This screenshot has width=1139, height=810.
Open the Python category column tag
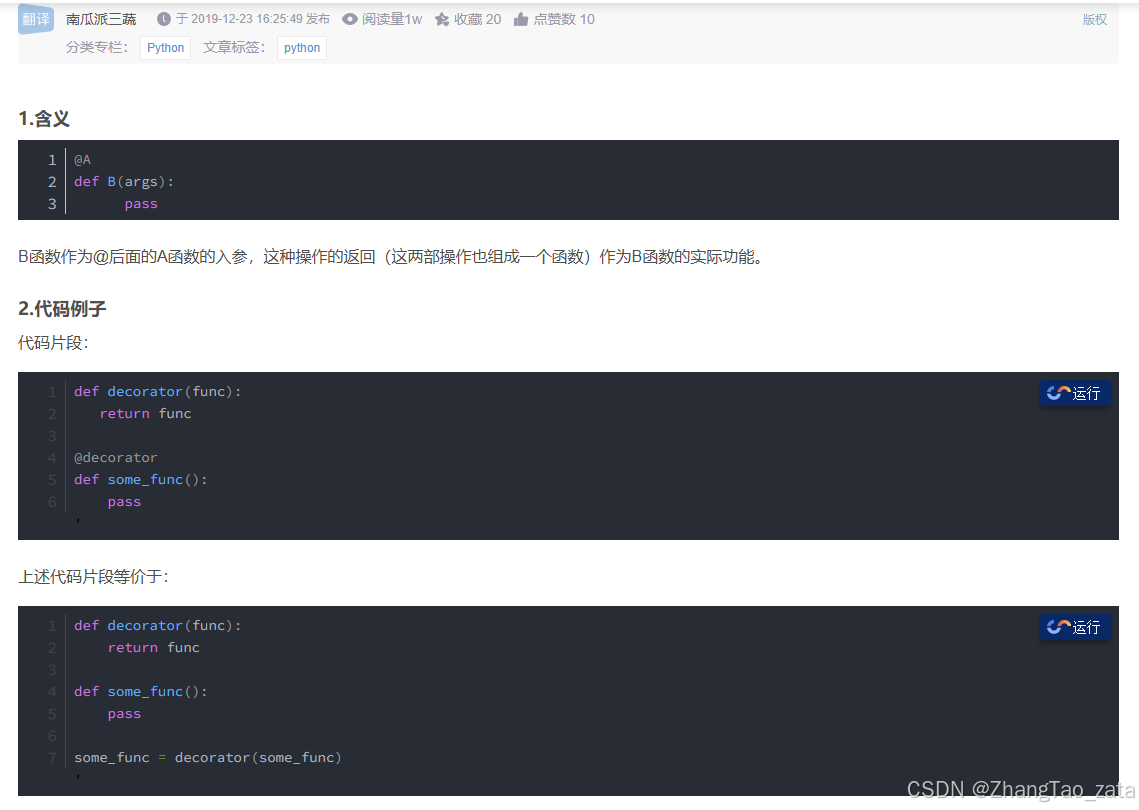tap(166, 48)
